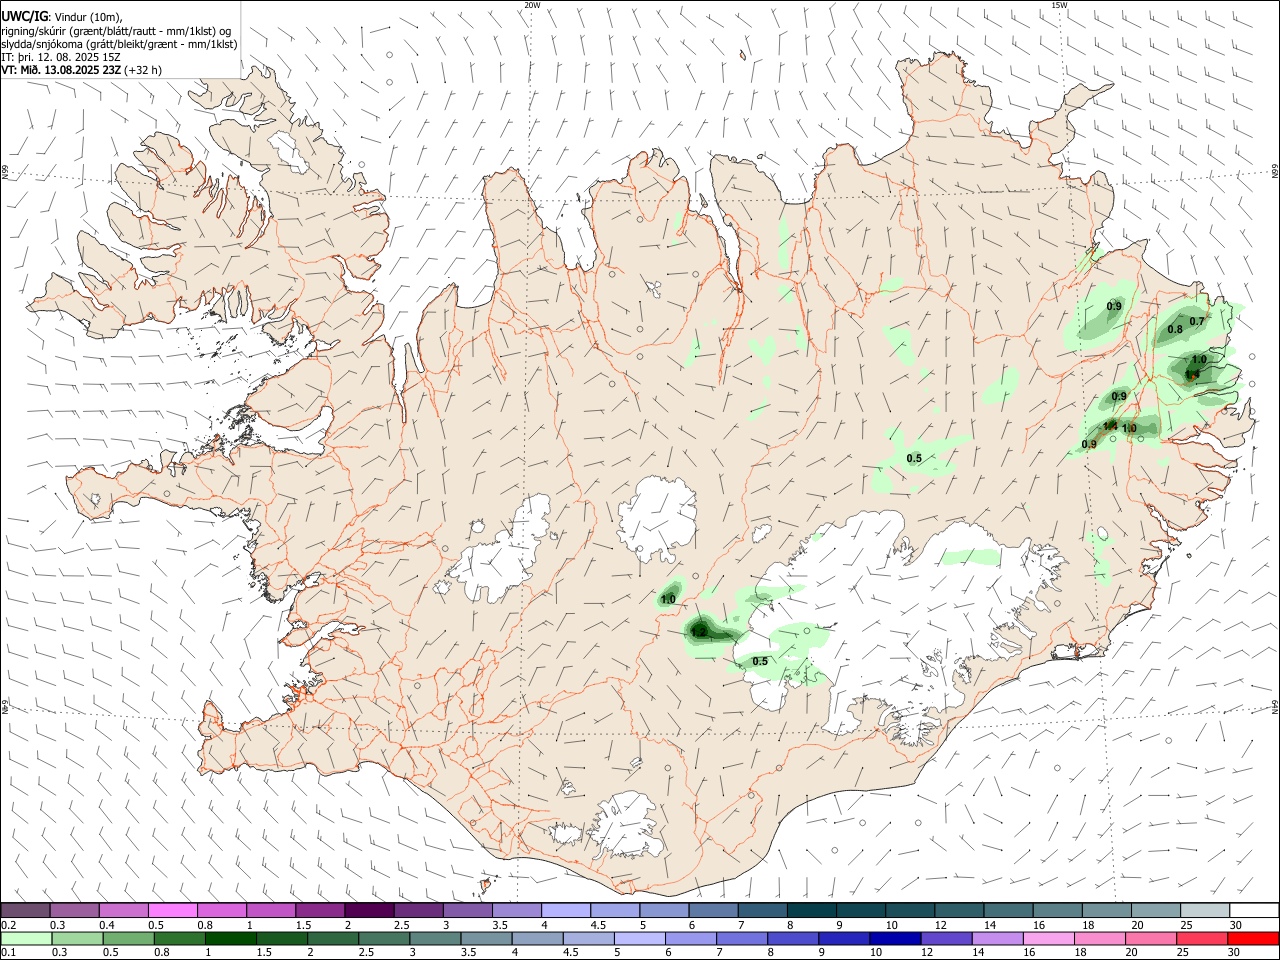Image resolution: width=1280 pixels, height=960 pixels.
Task: Click the 'slydda/snjókoma' snow legend description line
Action: tap(119, 44)
